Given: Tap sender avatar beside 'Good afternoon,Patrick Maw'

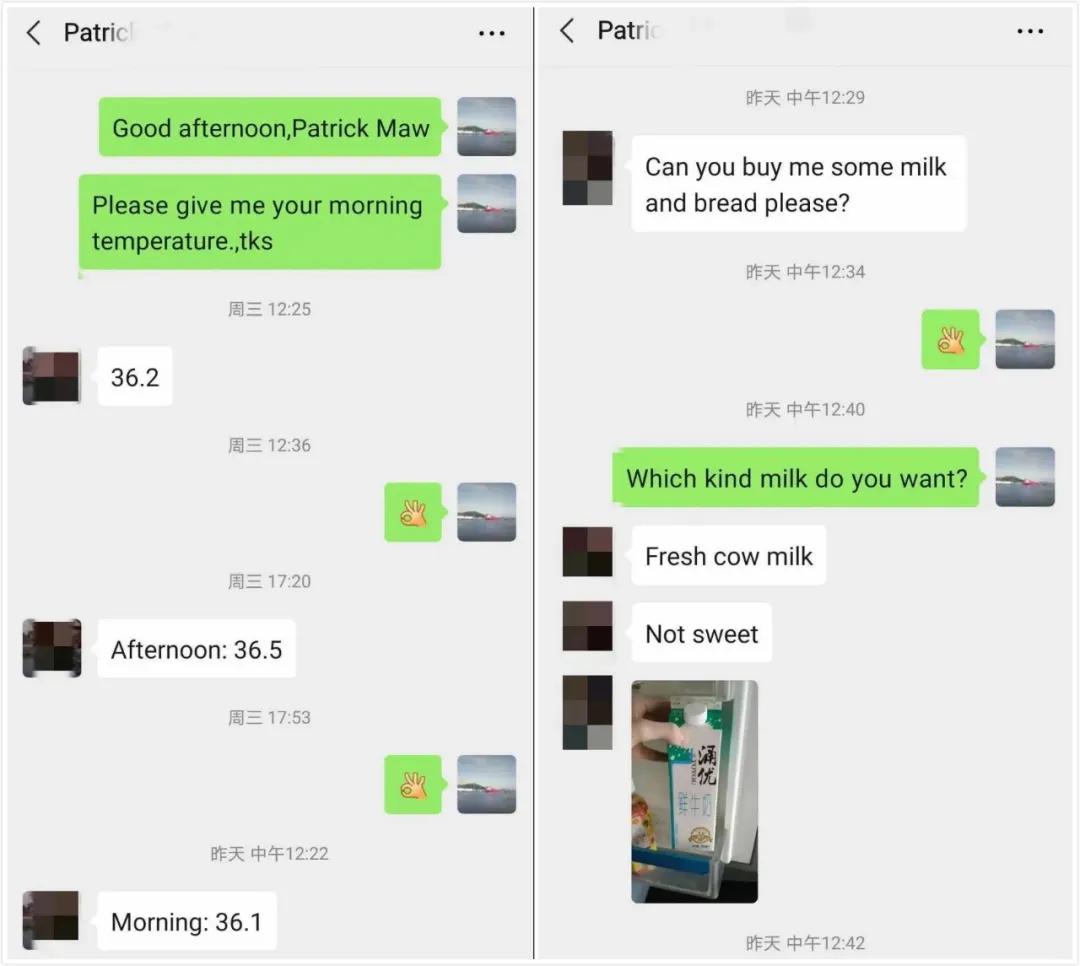Looking at the screenshot, I should click(x=486, y=126).
